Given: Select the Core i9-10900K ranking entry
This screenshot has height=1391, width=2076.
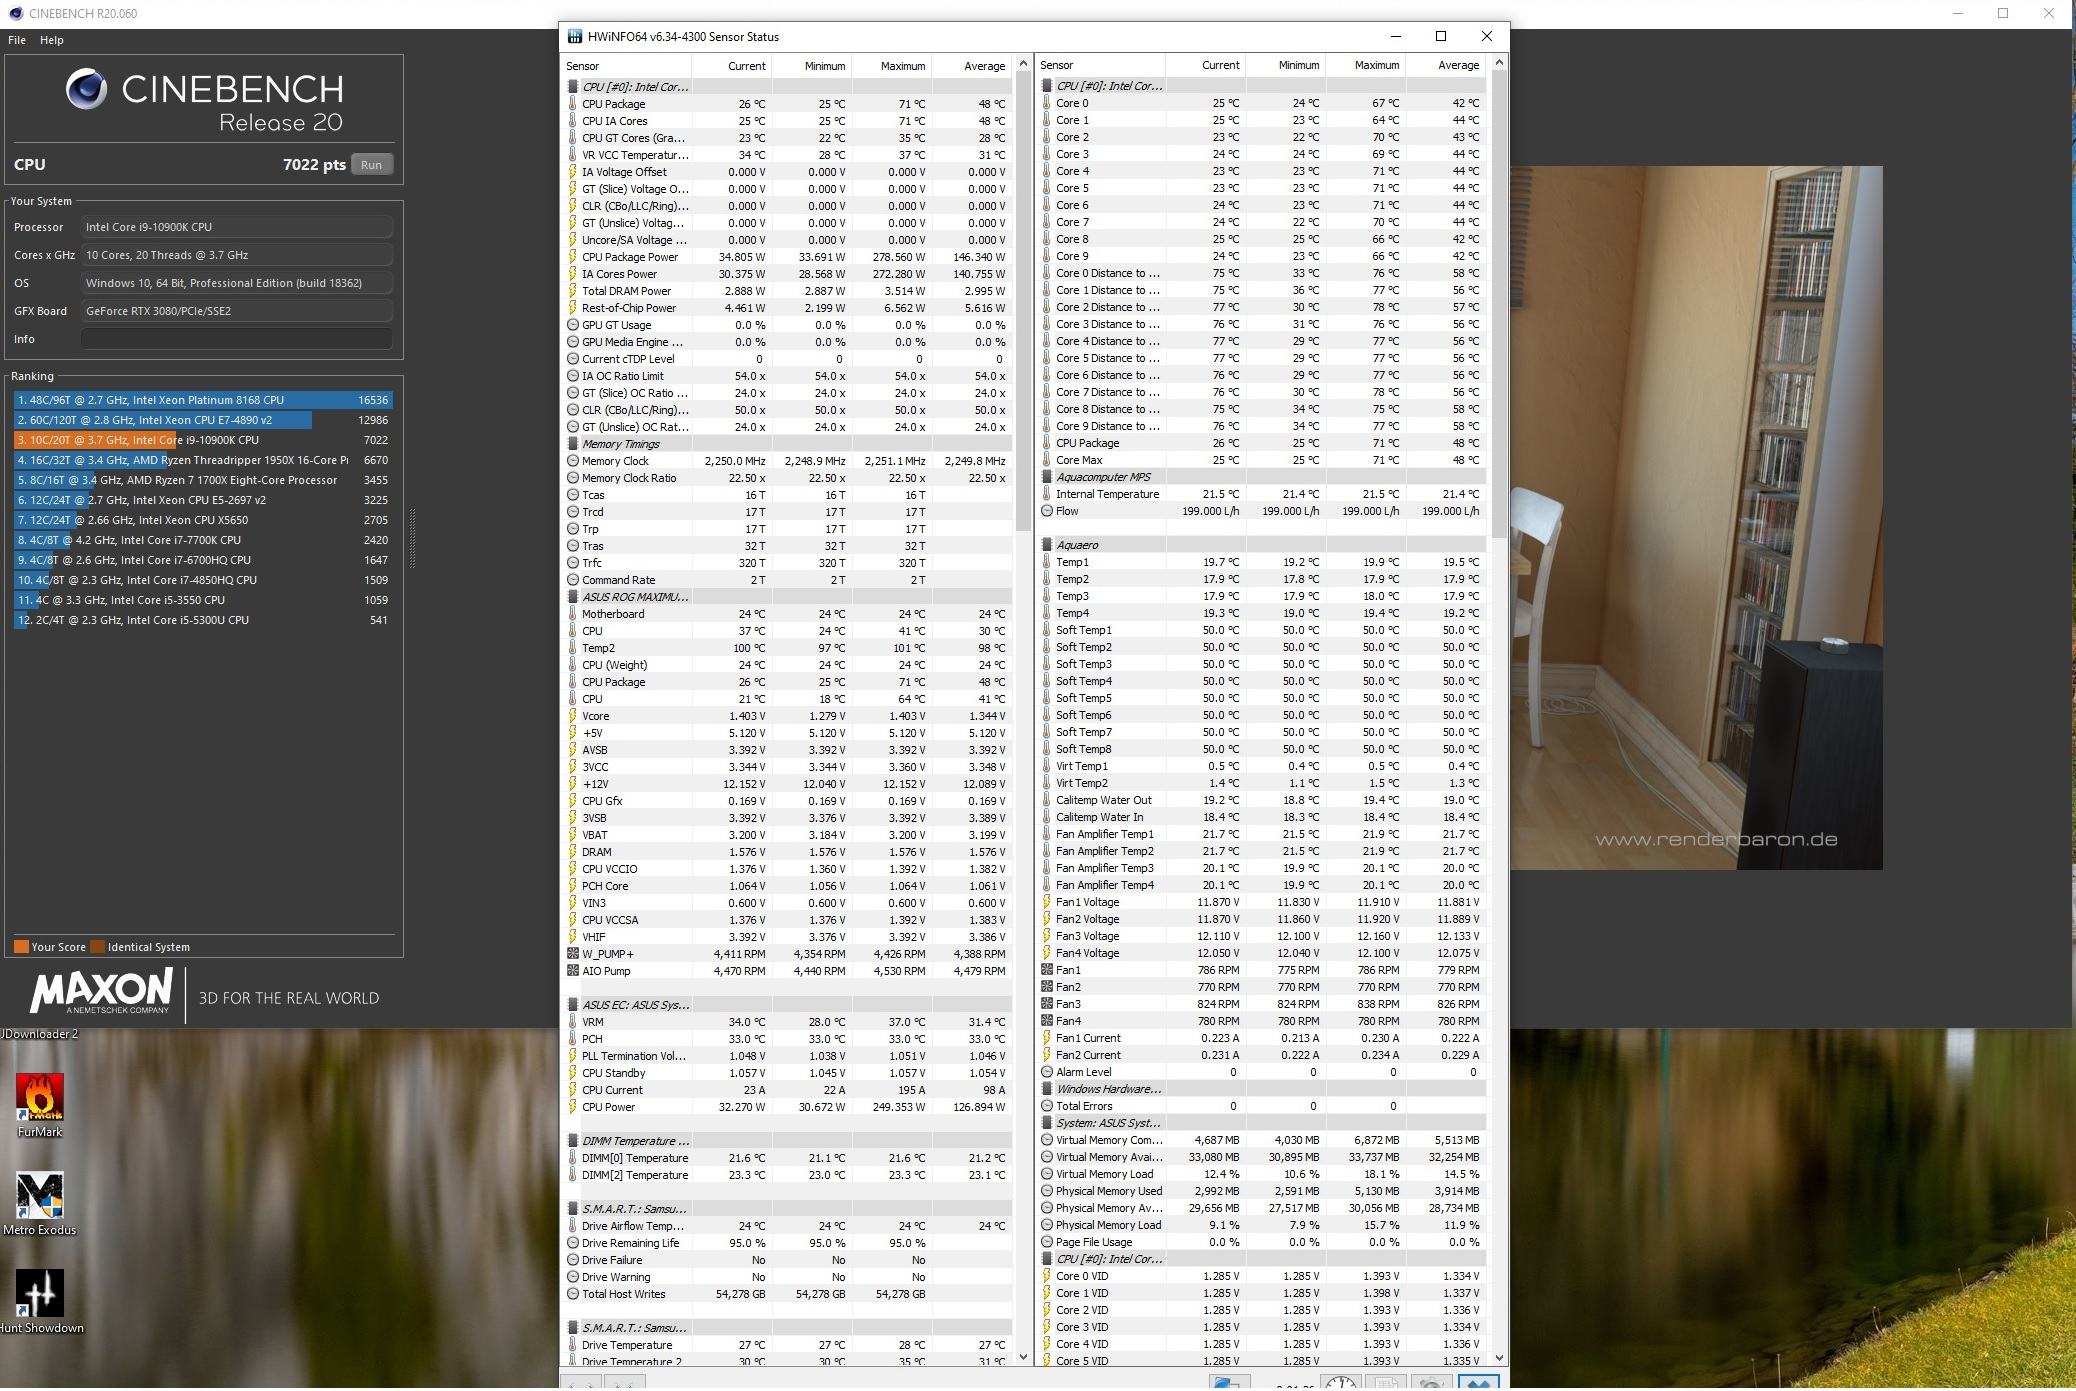Looking at the screenshot, I should (203, 440).
